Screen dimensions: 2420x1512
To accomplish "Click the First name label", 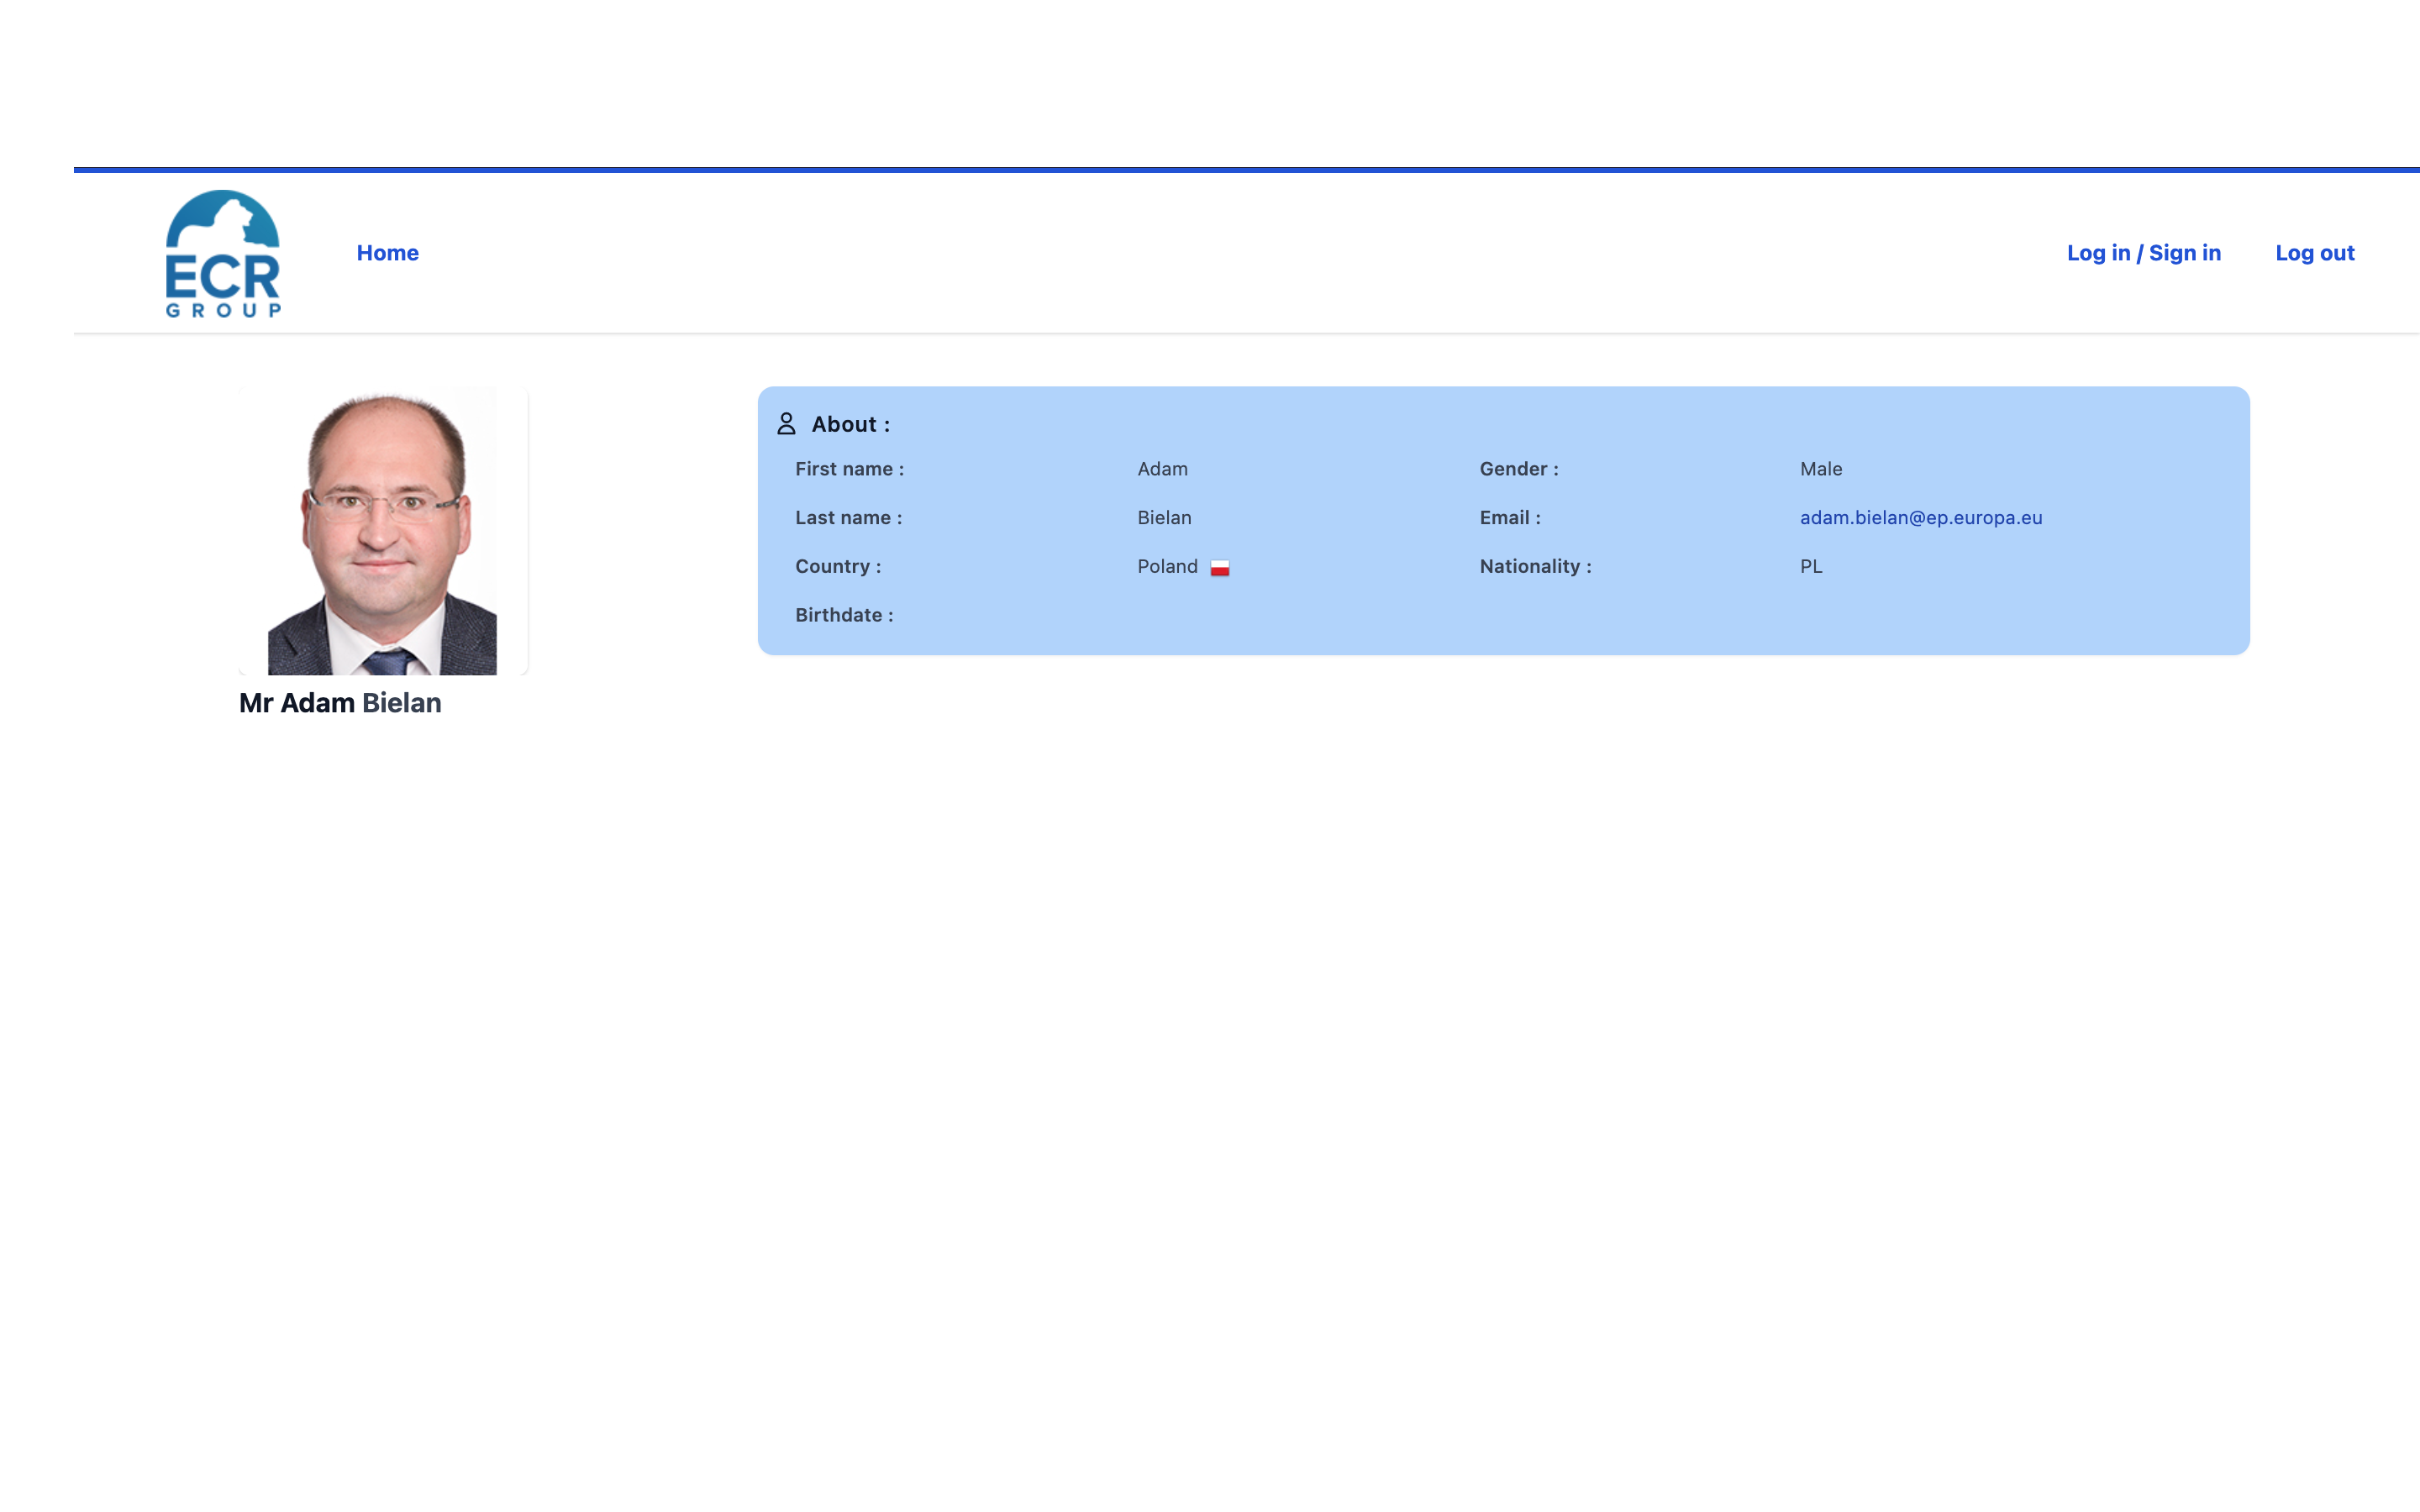I will point(849,469).
